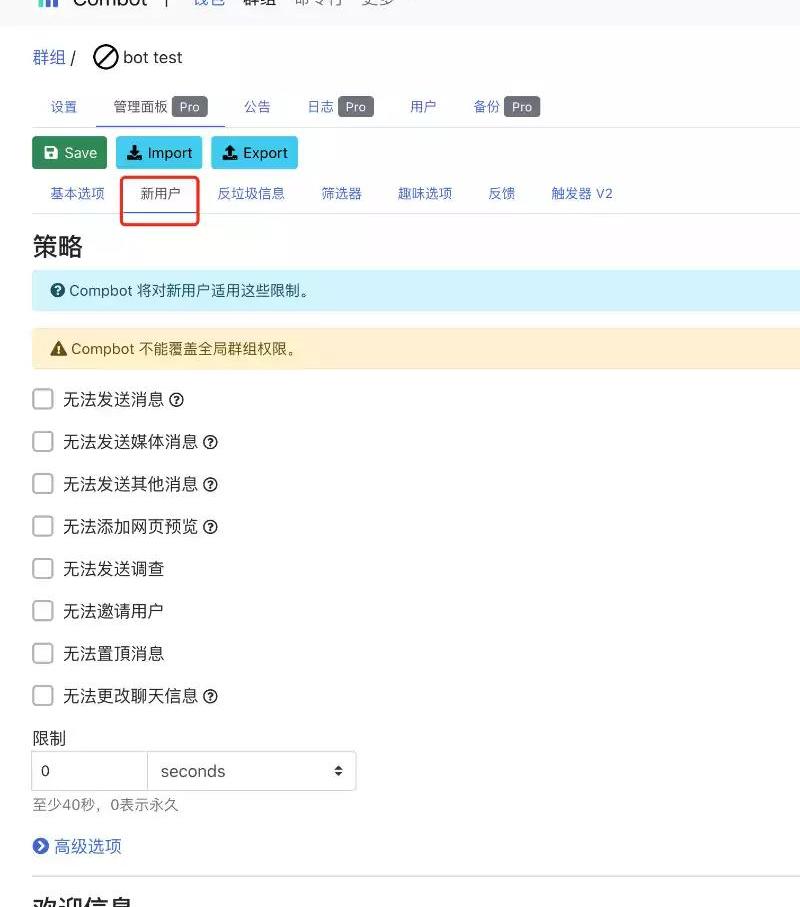800x907 pixels.
Task: Click the Export button
Action: pos(254,153)
